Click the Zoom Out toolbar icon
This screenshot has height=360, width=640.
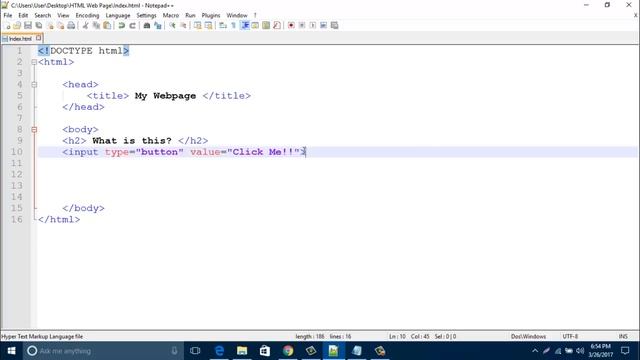tap(183, 25)
